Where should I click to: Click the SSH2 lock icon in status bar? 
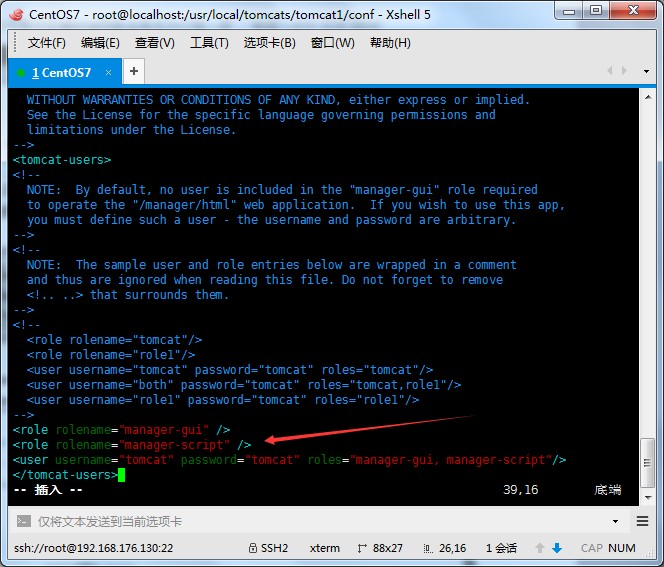(253, 548)
